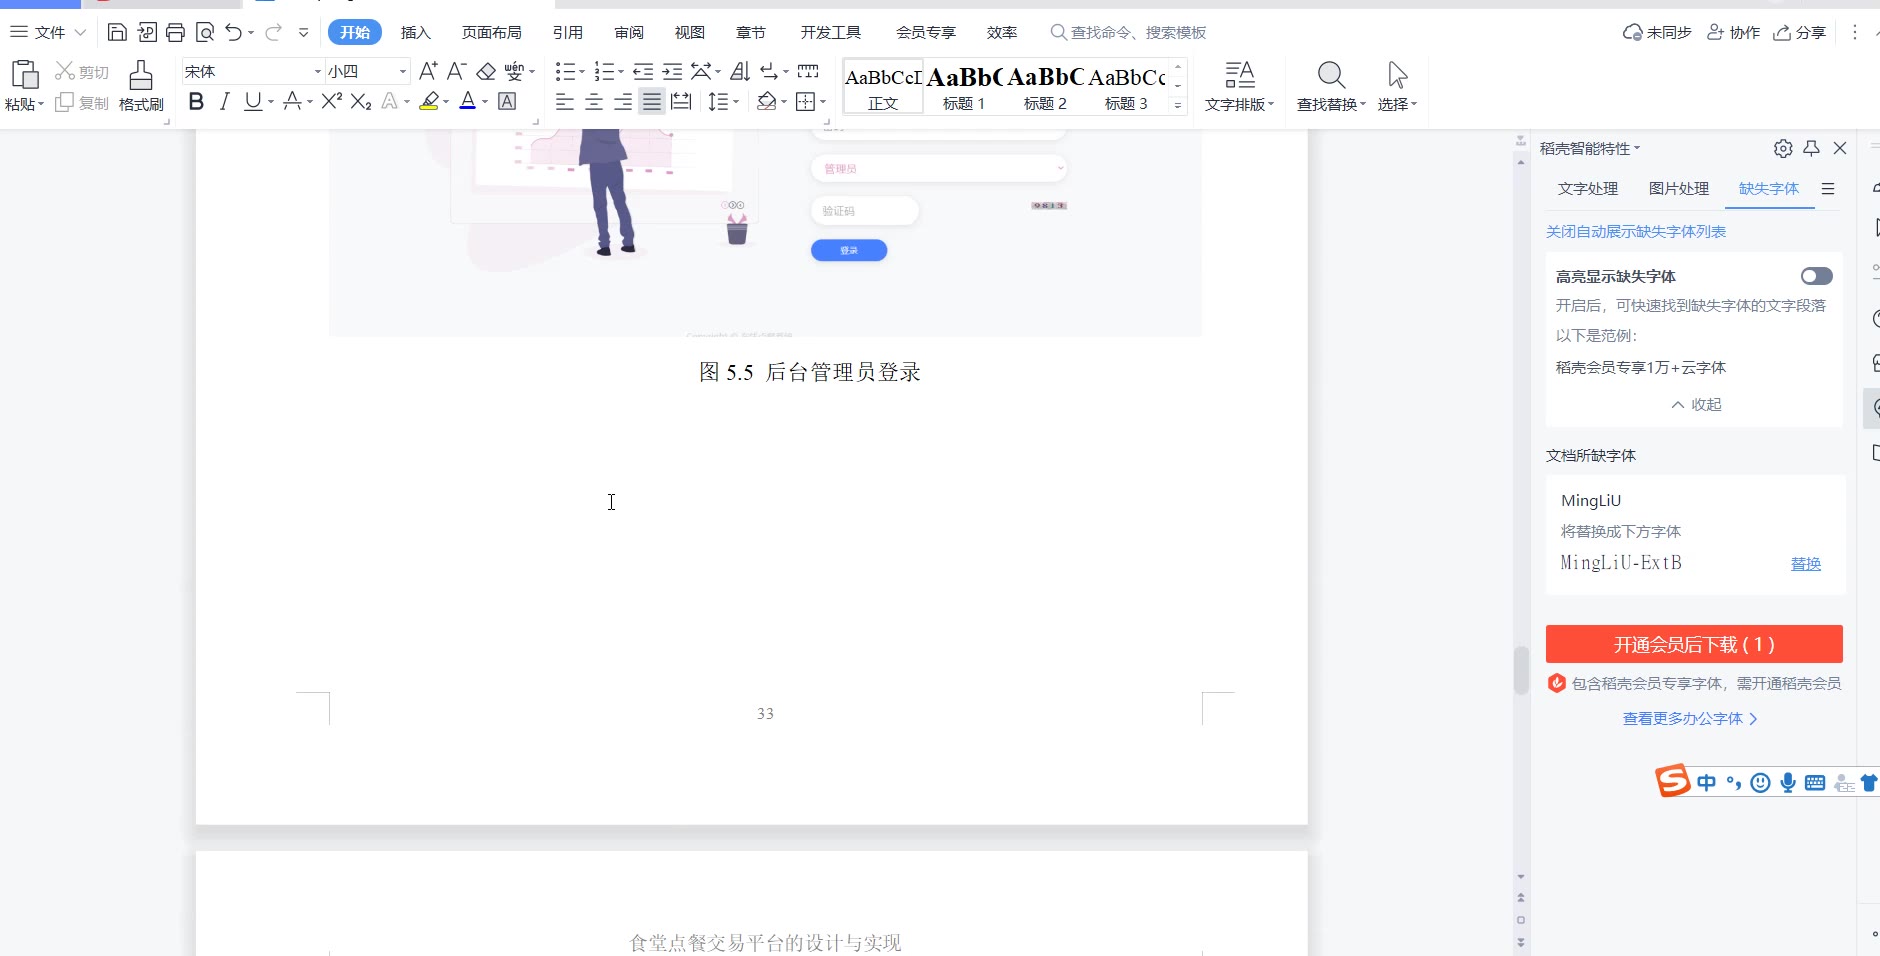Click the Paste (粘贴) clipboard icon

(x=24, y=75)
